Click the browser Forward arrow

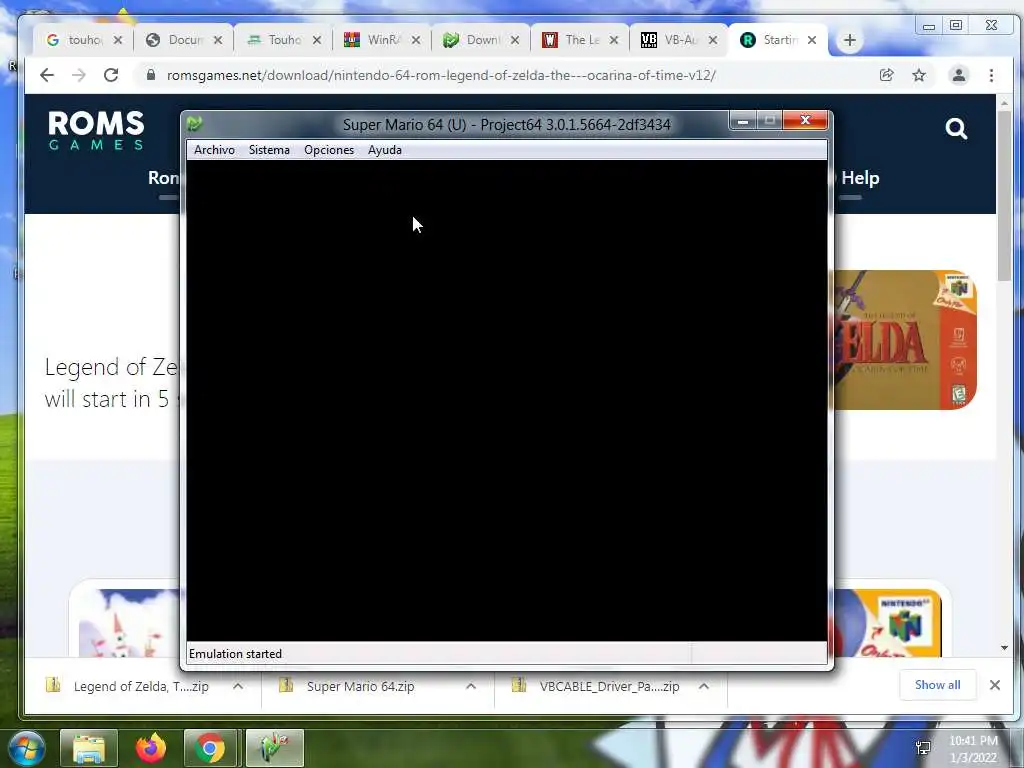(x=78, y=75)
